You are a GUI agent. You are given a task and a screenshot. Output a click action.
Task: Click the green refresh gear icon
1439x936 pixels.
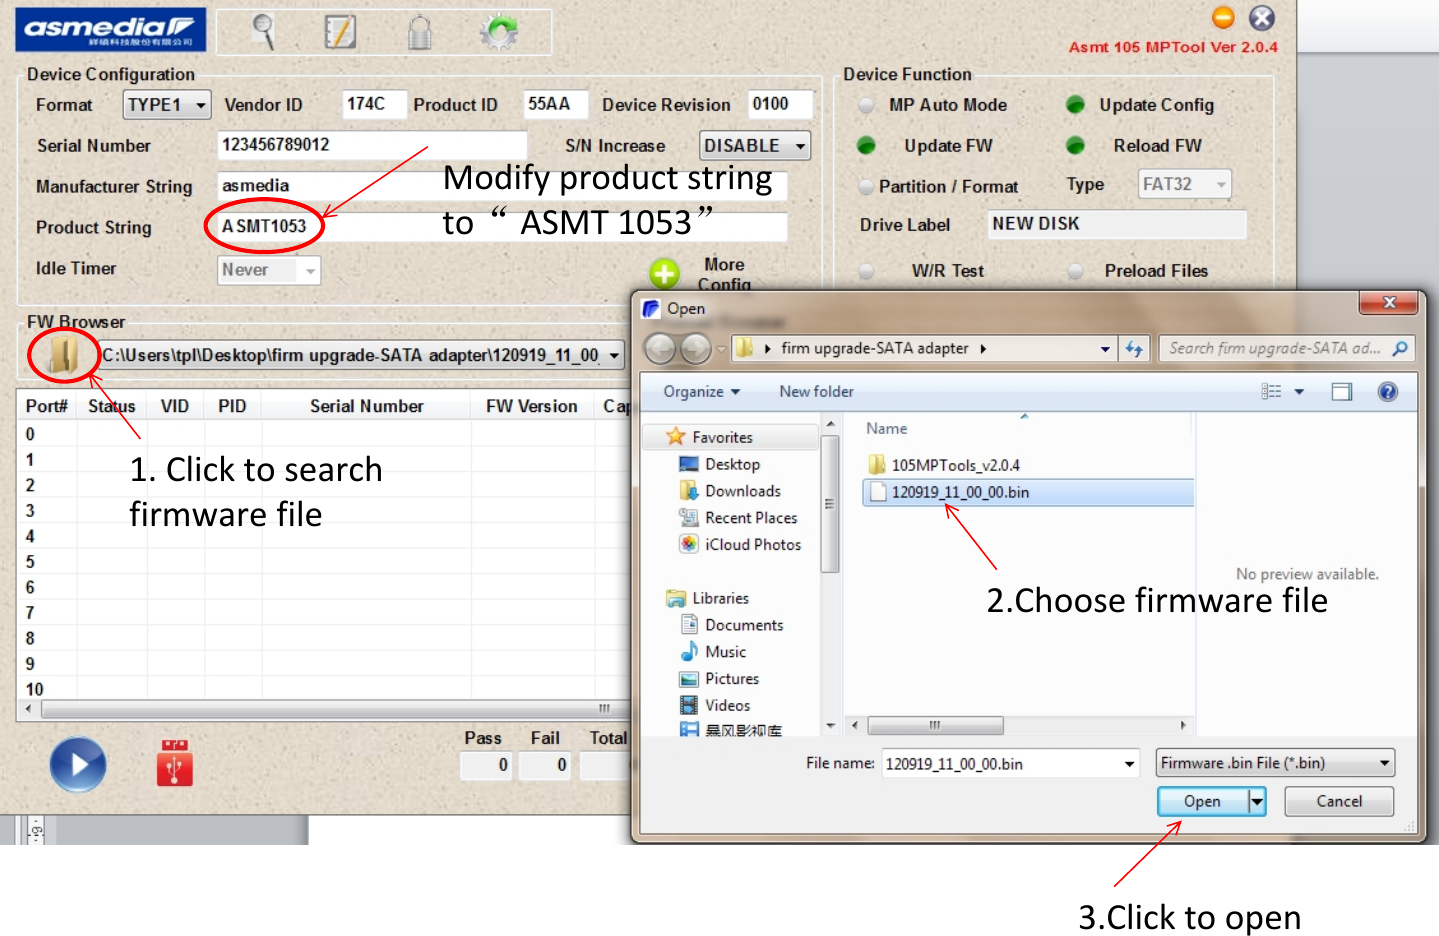coord(499,32)
